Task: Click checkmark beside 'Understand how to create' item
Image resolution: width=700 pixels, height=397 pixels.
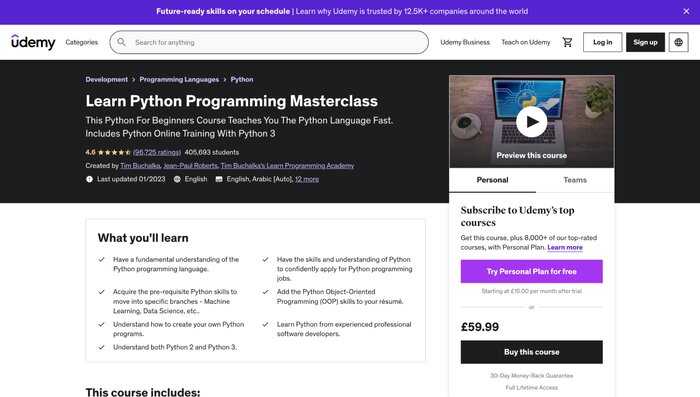Action: coord(101,325)
